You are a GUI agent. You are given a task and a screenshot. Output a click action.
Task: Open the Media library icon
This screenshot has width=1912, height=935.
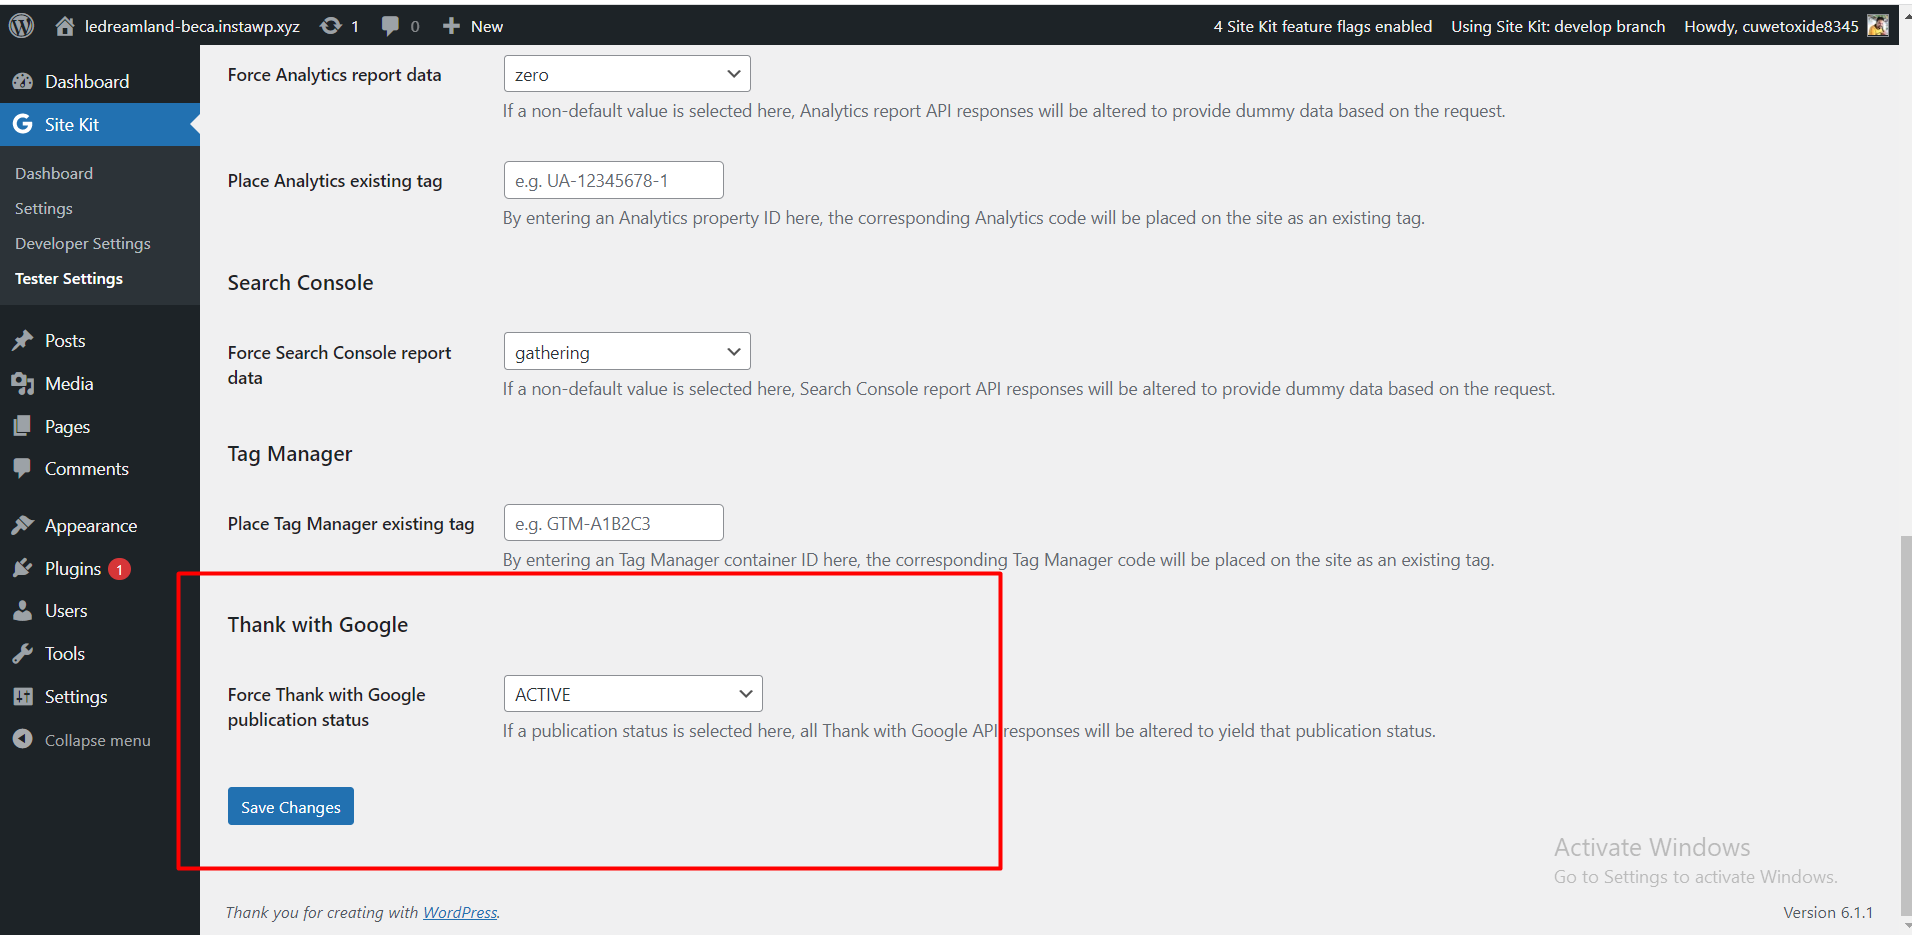click(x=23, y=383)
